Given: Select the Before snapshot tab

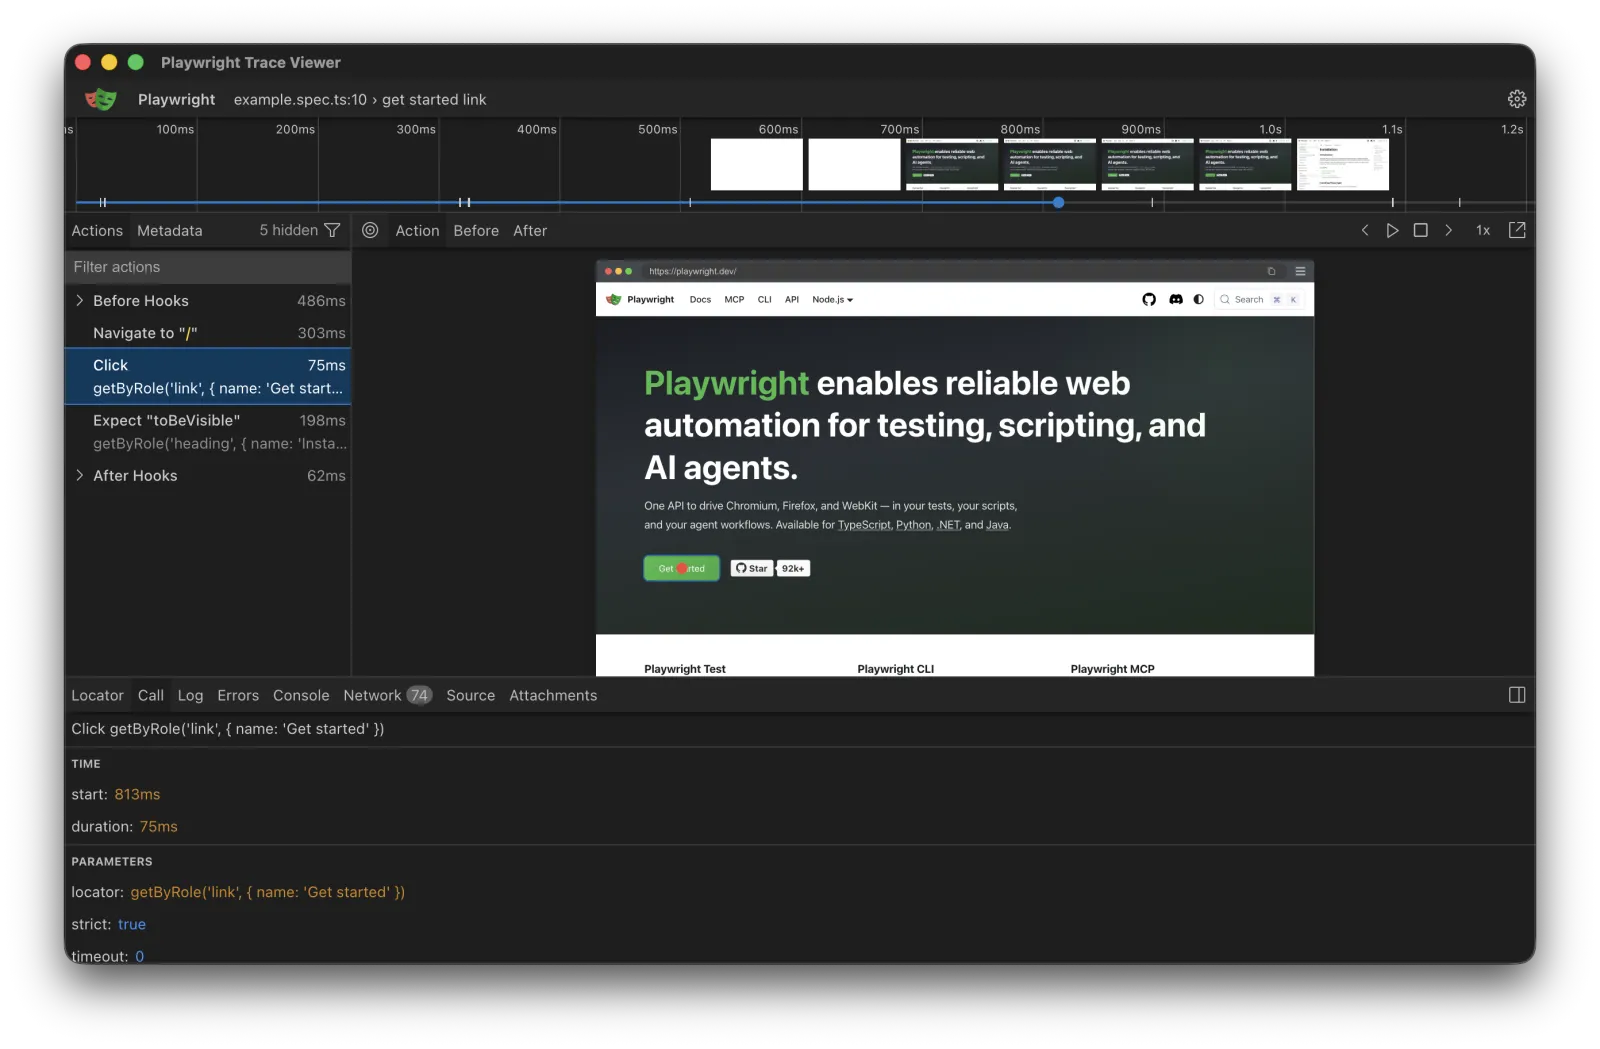Looking at the screenshot, I should coord(476,230).
